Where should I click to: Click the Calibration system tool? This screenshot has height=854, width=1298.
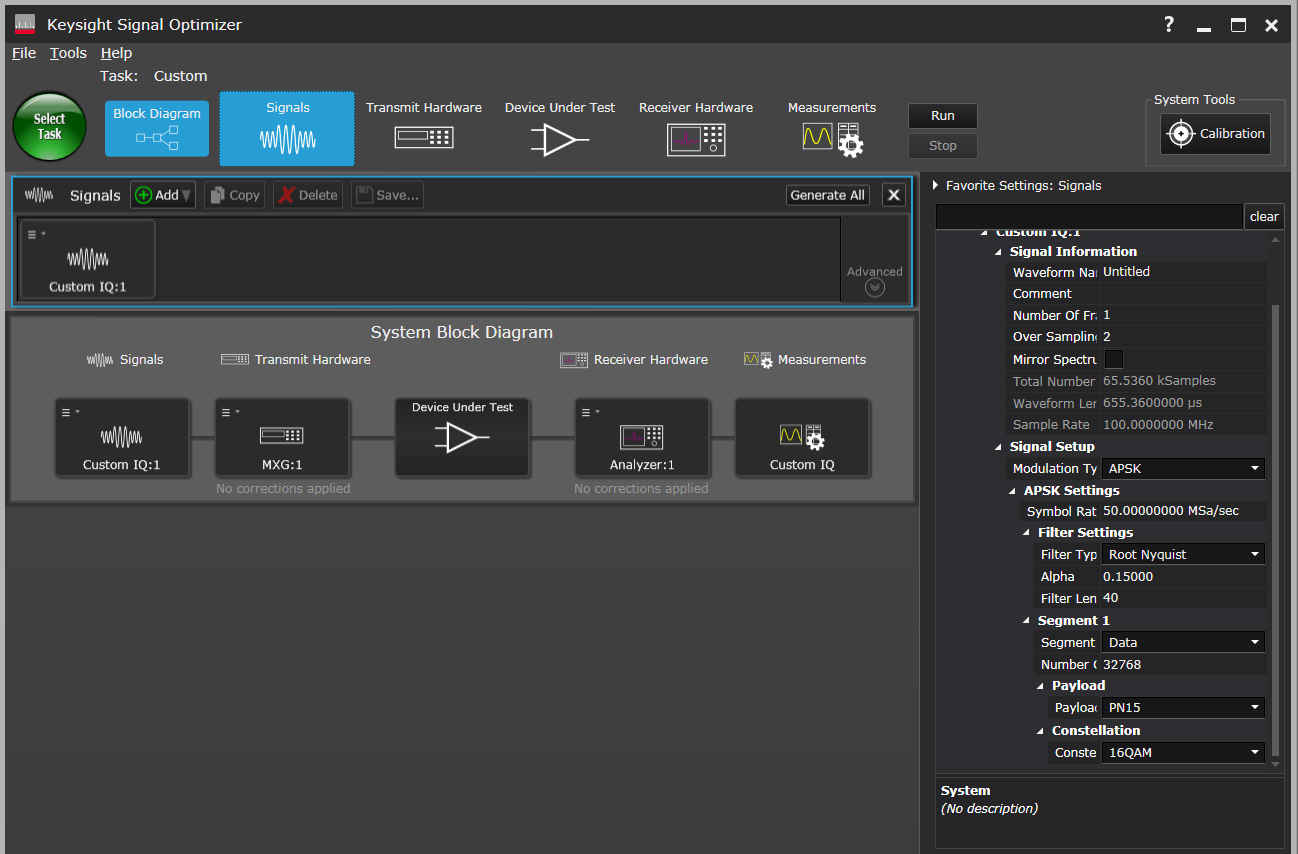pos(1215,134)
